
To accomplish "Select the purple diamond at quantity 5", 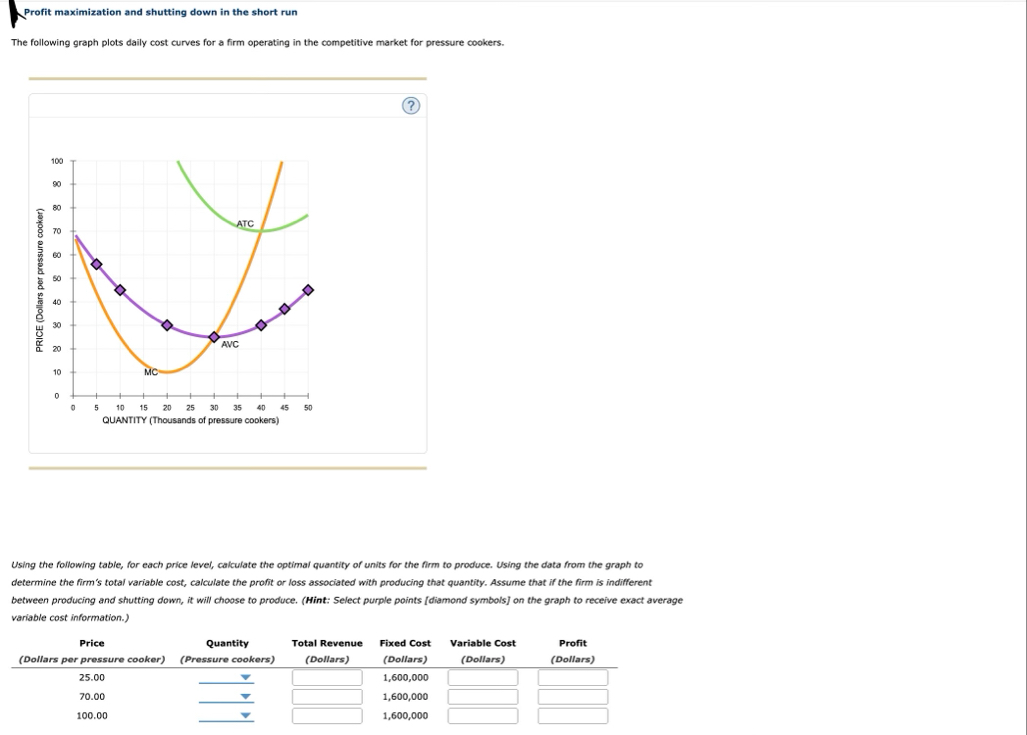I will (97, 264).
